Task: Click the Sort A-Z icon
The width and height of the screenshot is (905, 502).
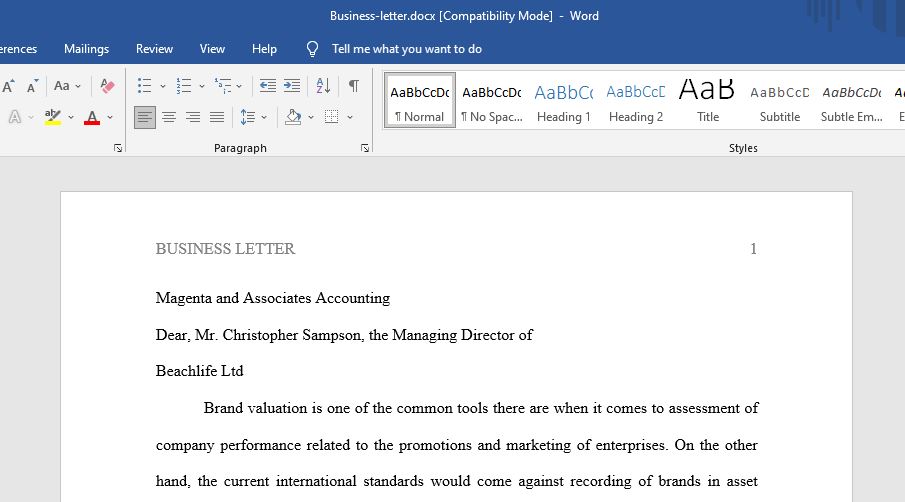Action: (x=323, y=86)
